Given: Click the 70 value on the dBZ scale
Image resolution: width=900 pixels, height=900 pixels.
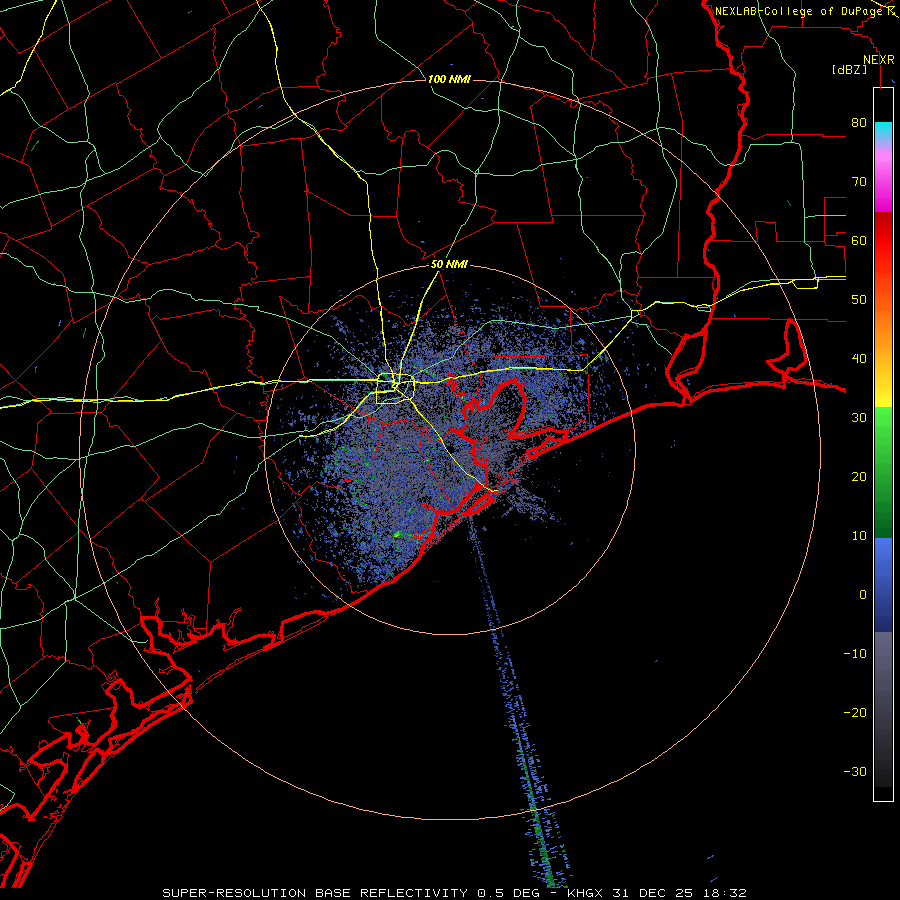Looking at the screenshot, I should click(x=859, y=181).
